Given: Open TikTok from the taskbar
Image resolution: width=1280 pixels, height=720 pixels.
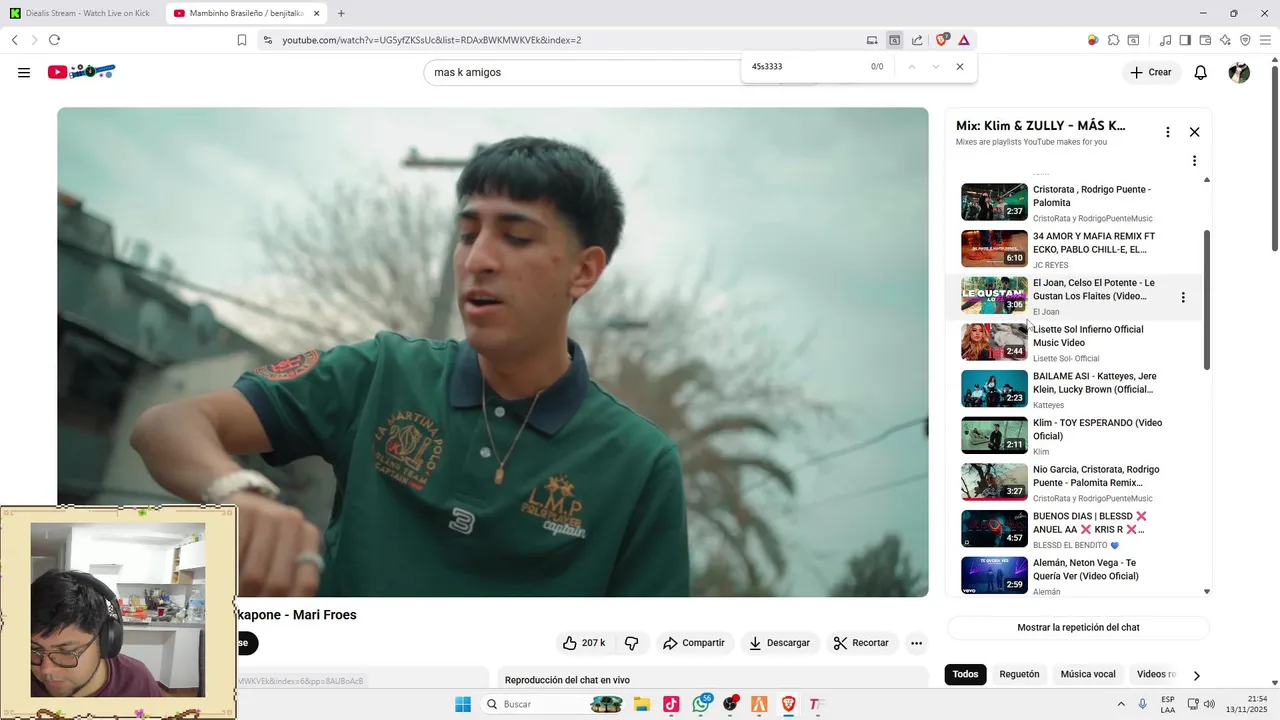Looking at the screenshot, I should pyautogui.click(x=671, y=704).
